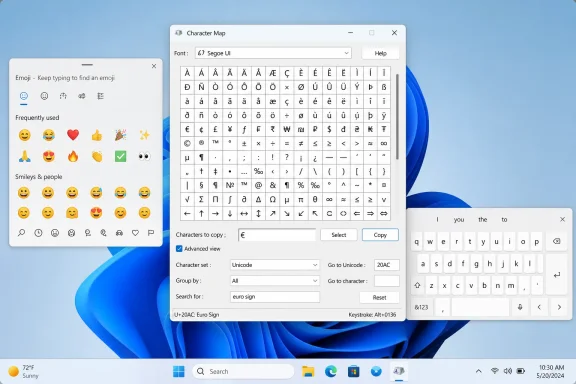
Task: Show hidden tray icons chevron
Action: point(479,371)
